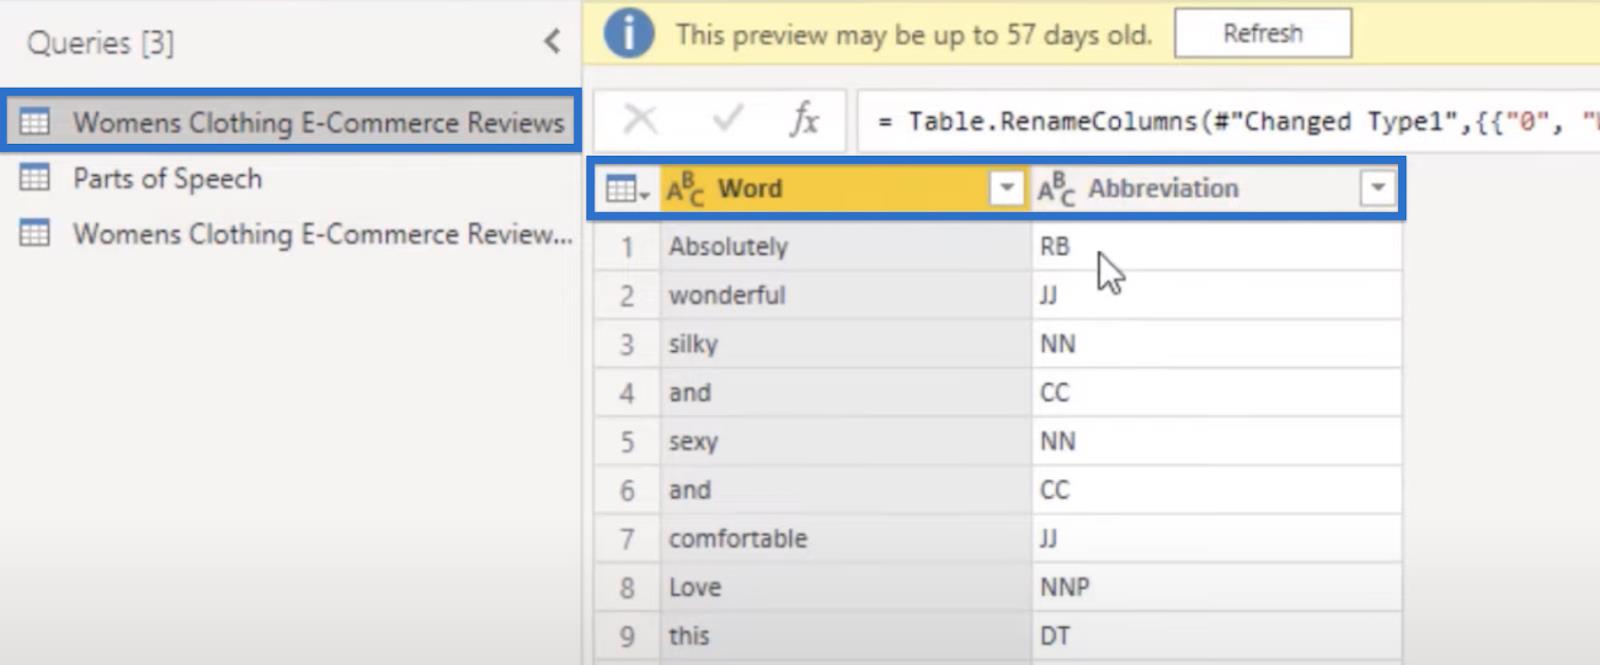Open the Abbreviation column filter dropdown
The width and height of the screenshot is (1600, 665).
[1378, 187]
